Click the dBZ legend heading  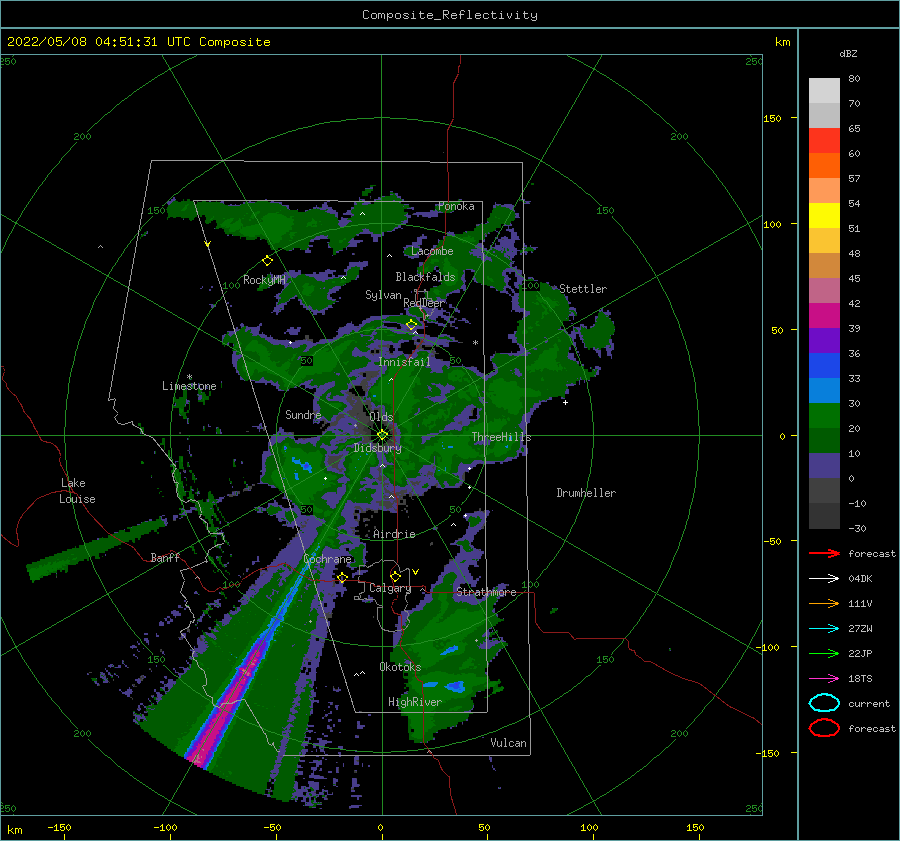click(x=848, y=53)
